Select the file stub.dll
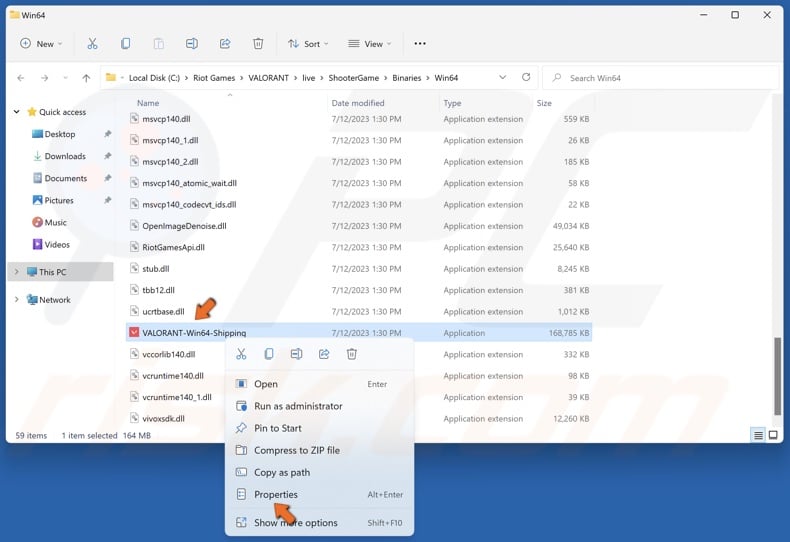Image resolution: width=790 pixels, height=542 pixels. (156, 269)
